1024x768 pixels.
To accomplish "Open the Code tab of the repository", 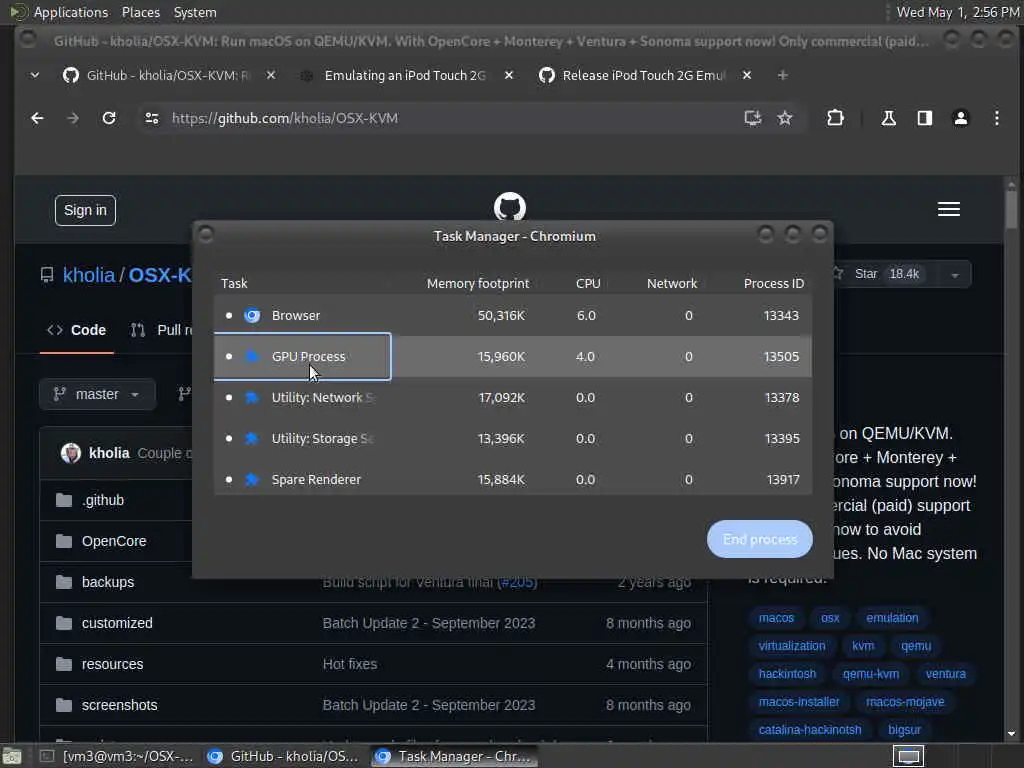I will (77, 330).
